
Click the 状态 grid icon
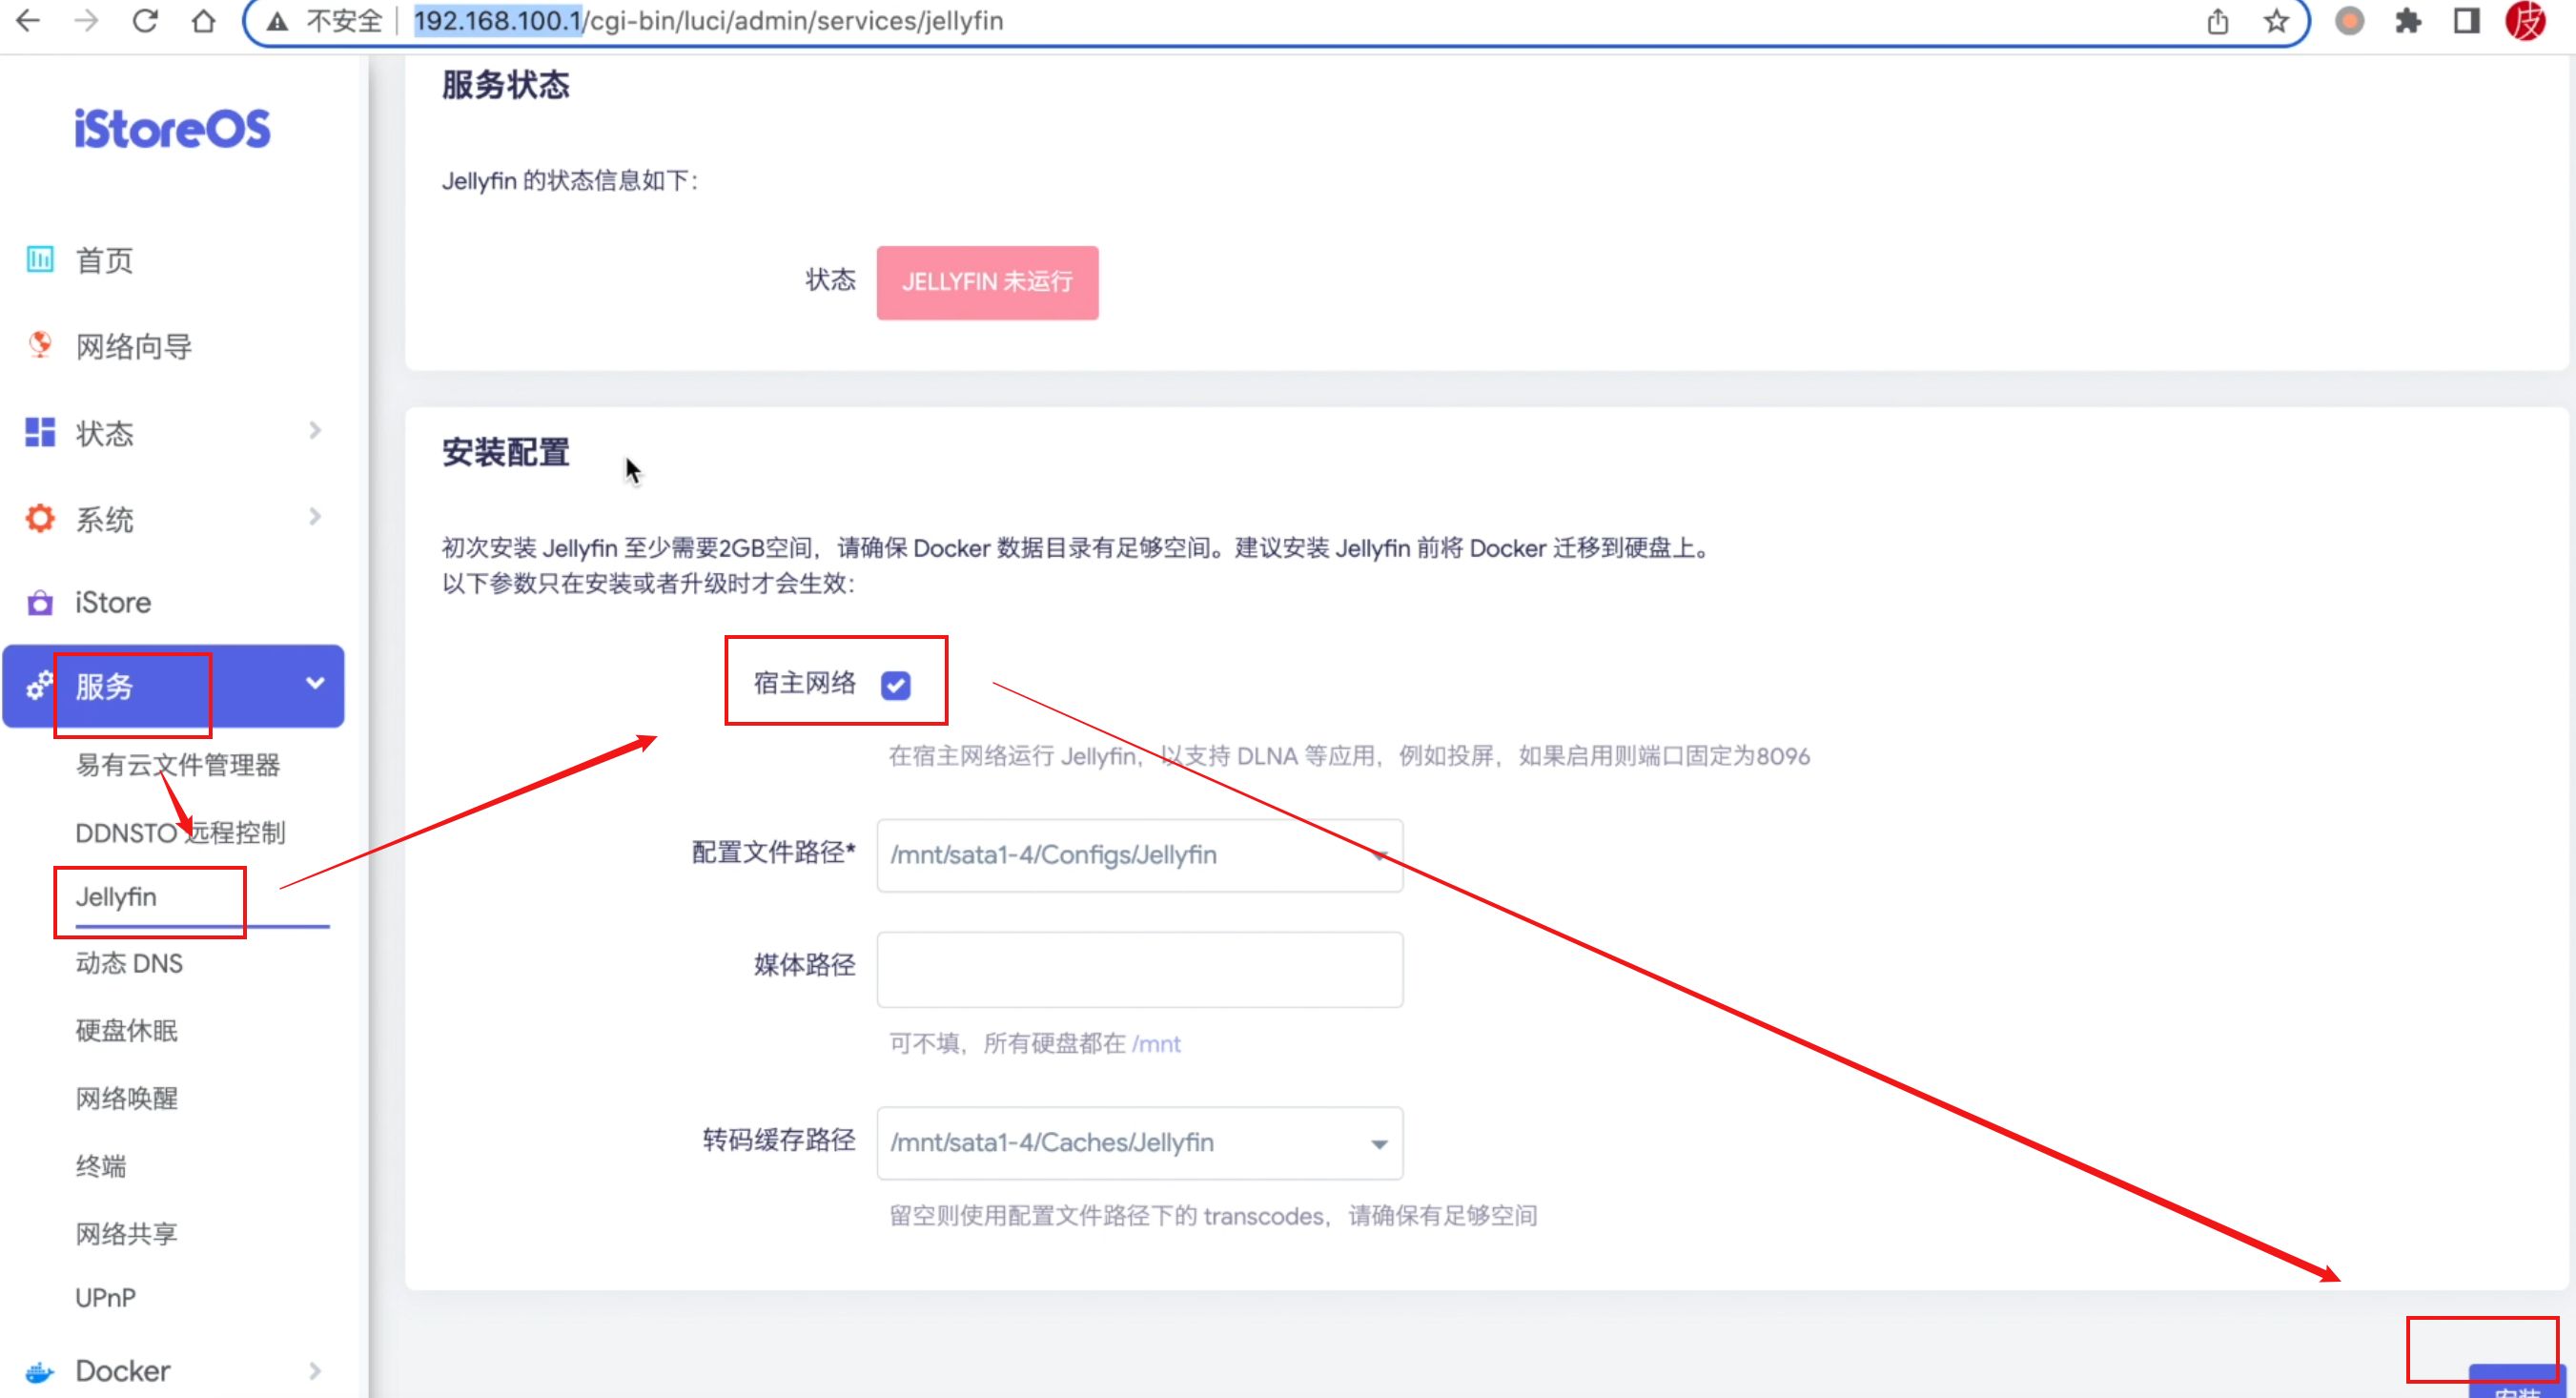pos(39,432)
